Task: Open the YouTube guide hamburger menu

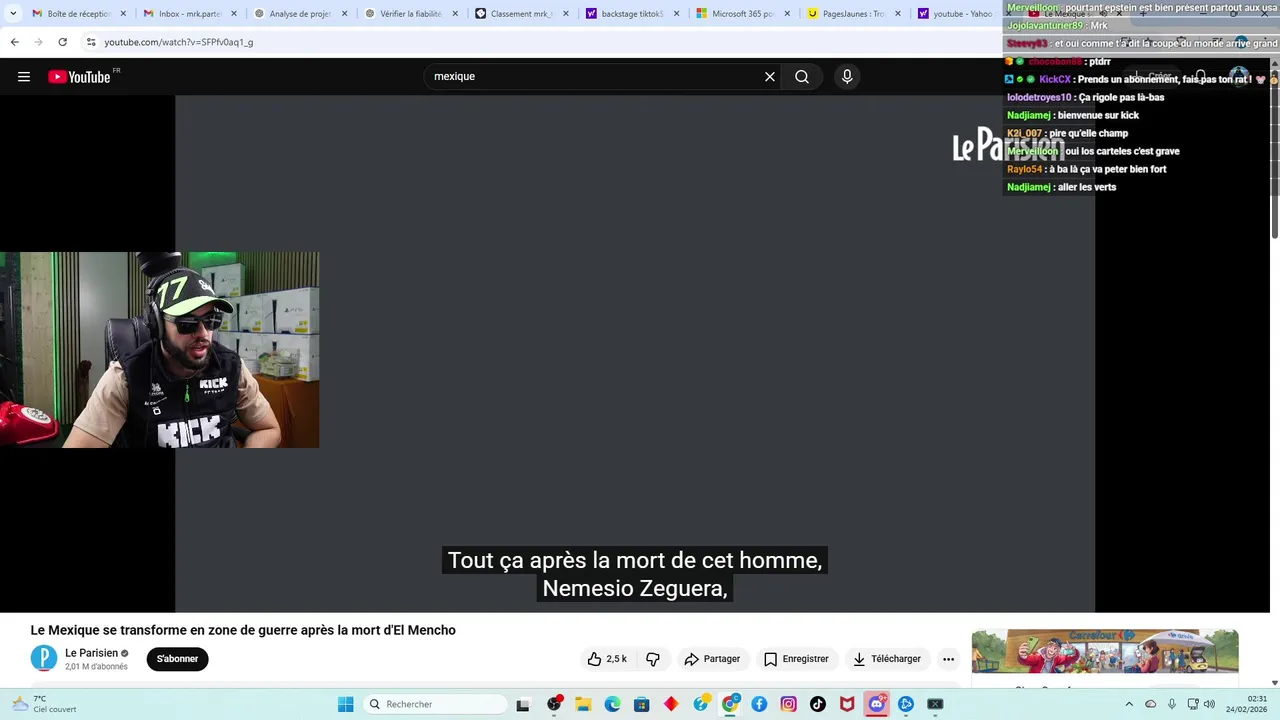Action: point(24,77)
